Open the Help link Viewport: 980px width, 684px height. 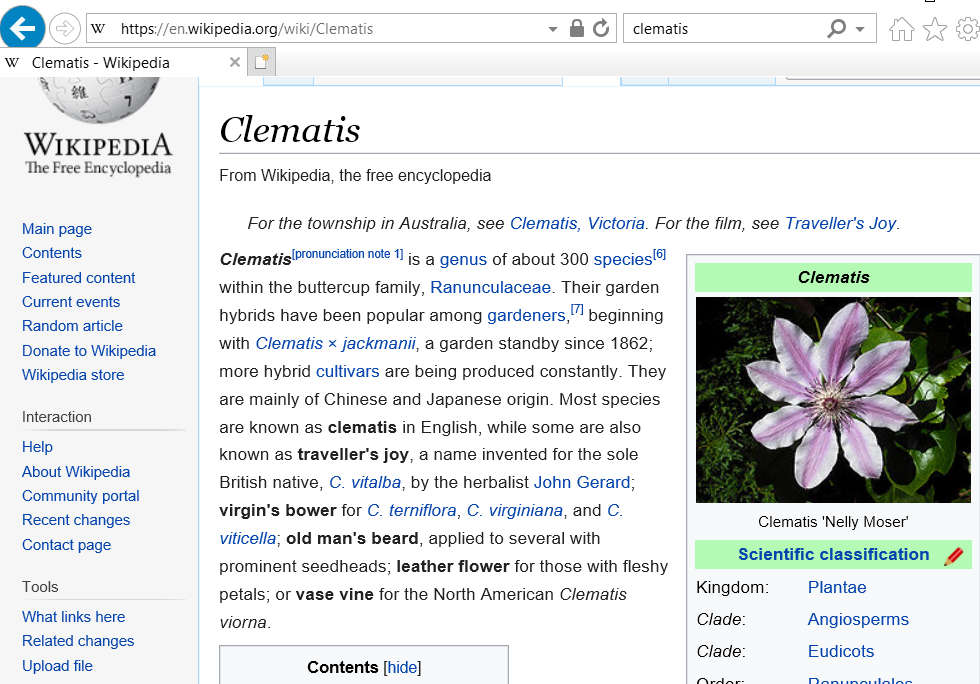38,446
